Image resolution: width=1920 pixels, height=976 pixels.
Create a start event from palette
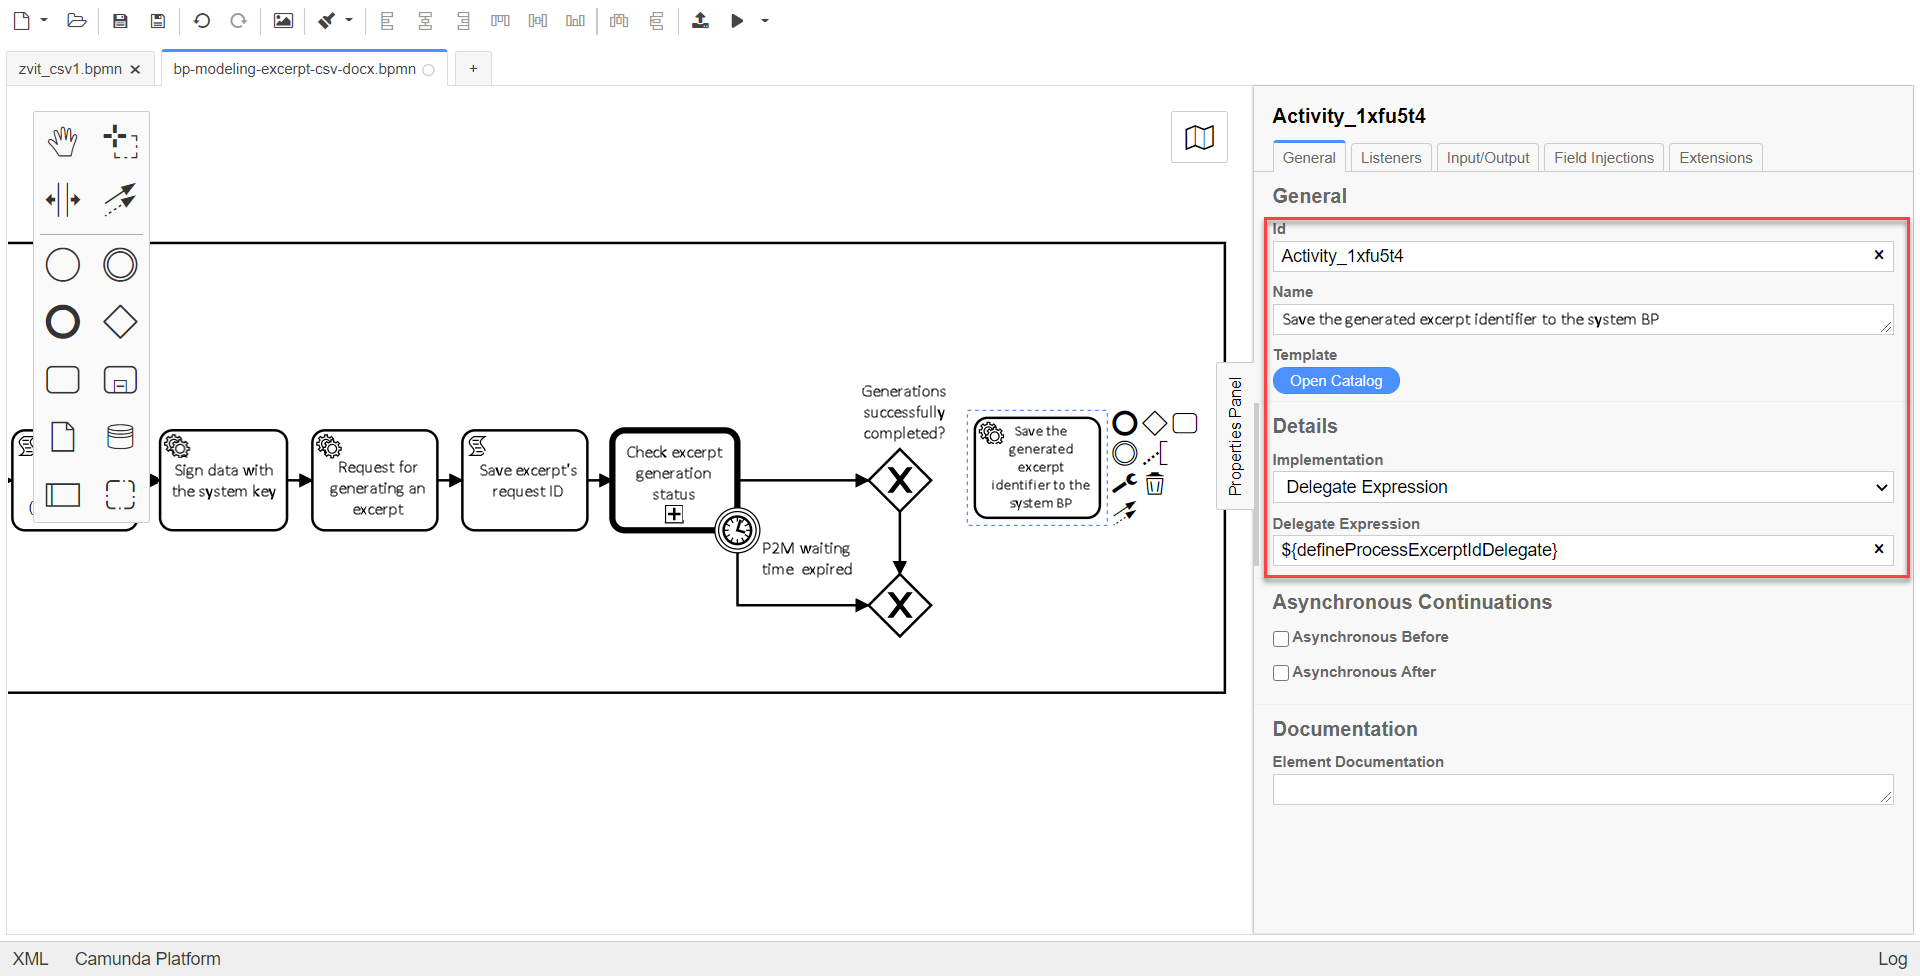[x=63, y=265]
